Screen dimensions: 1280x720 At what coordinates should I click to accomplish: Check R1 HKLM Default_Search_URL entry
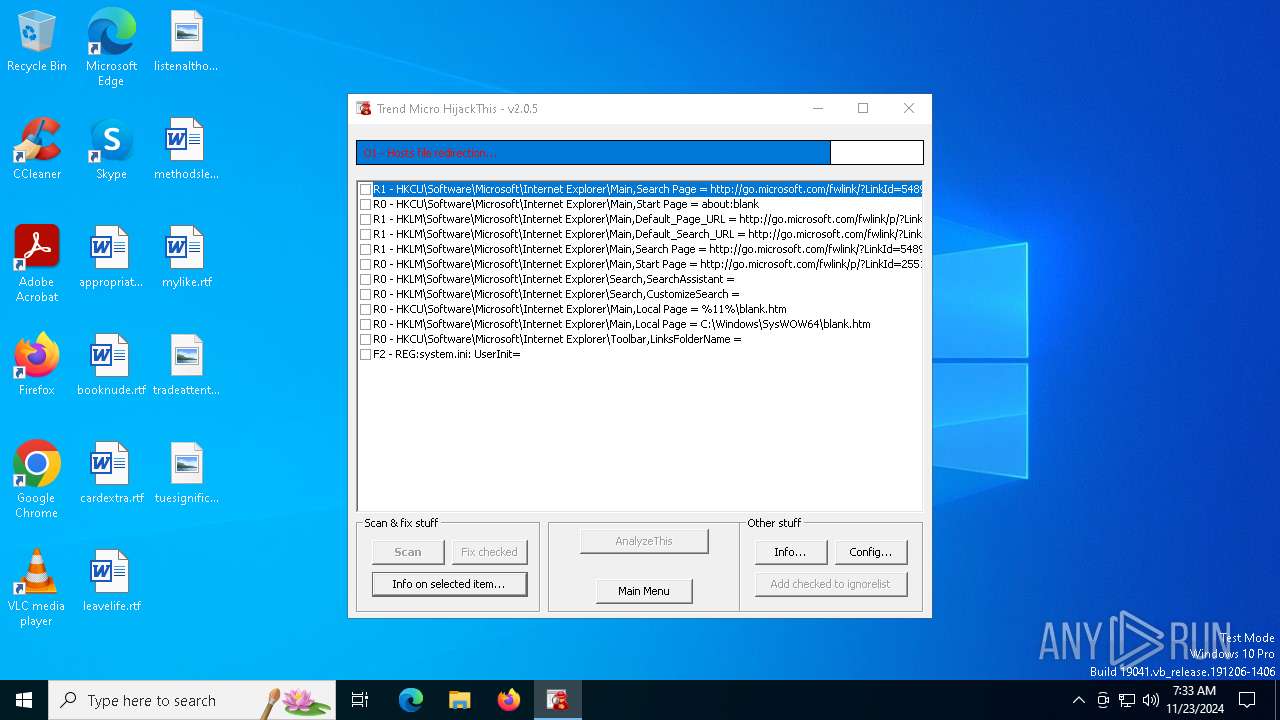point(366,234)
